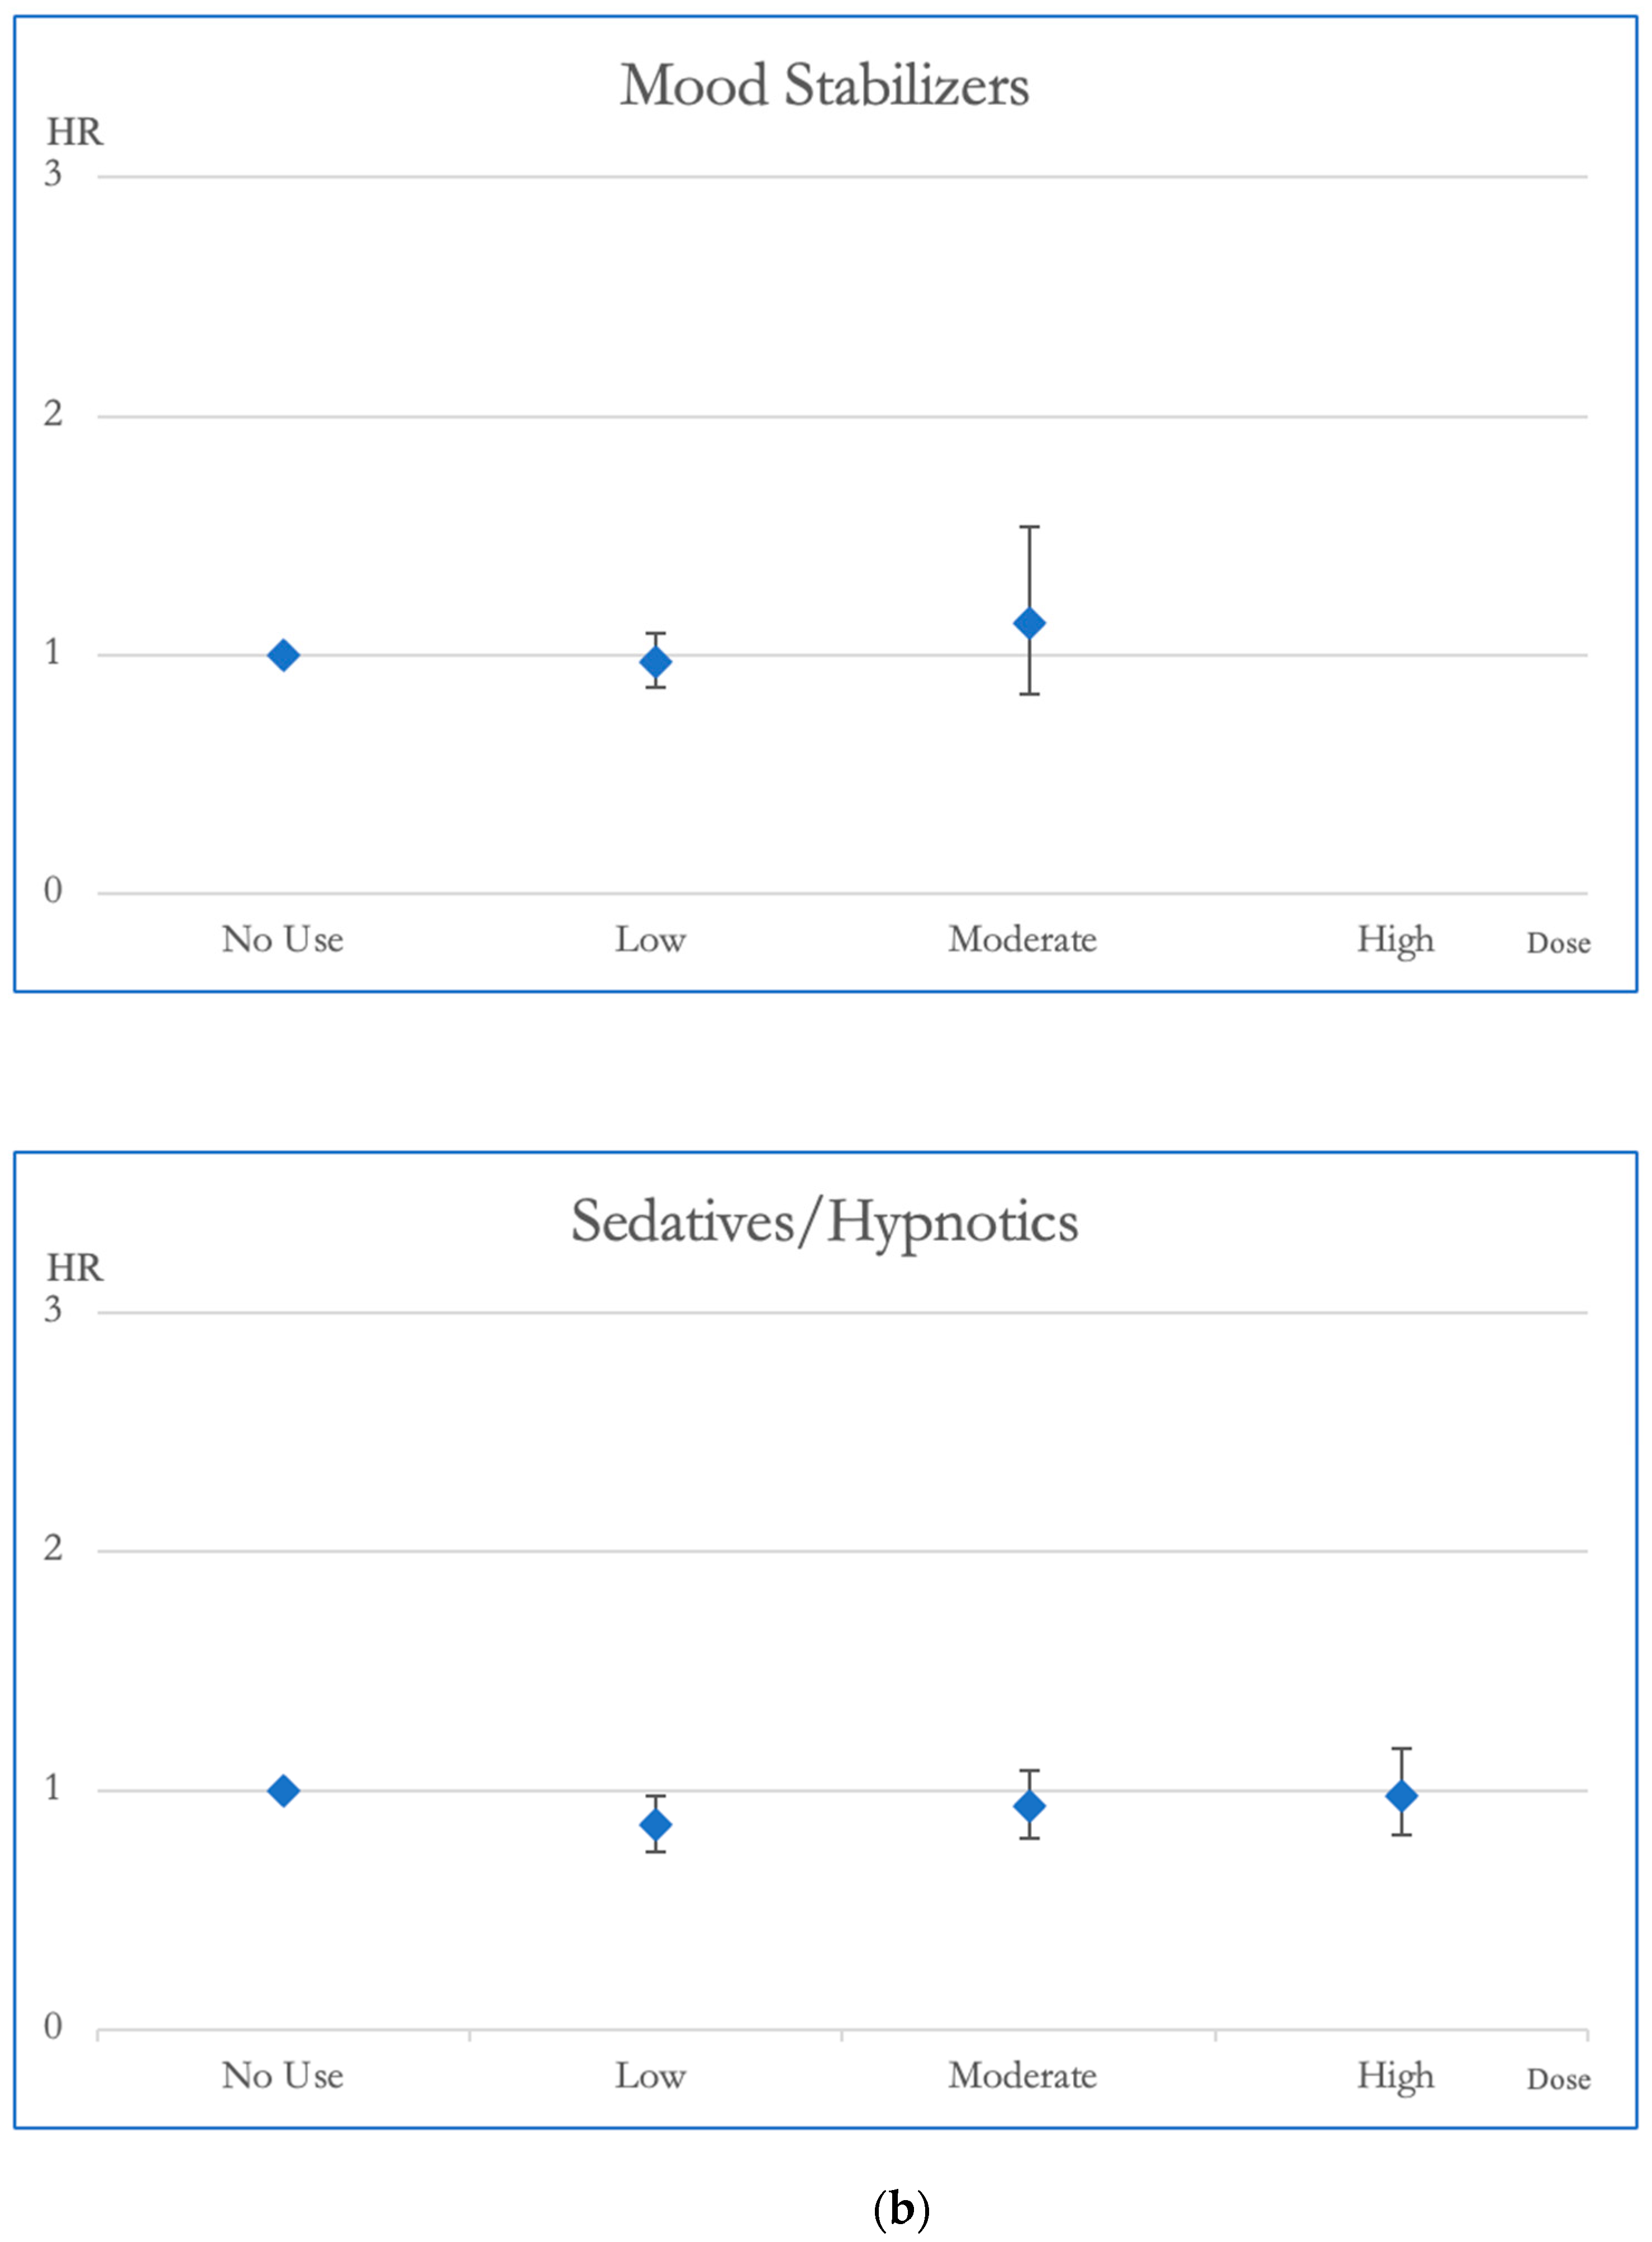1652x2242 pixels.
Task: Click the No Use label in Sedatives/Hypnotics
Action: coord(283,2076)
